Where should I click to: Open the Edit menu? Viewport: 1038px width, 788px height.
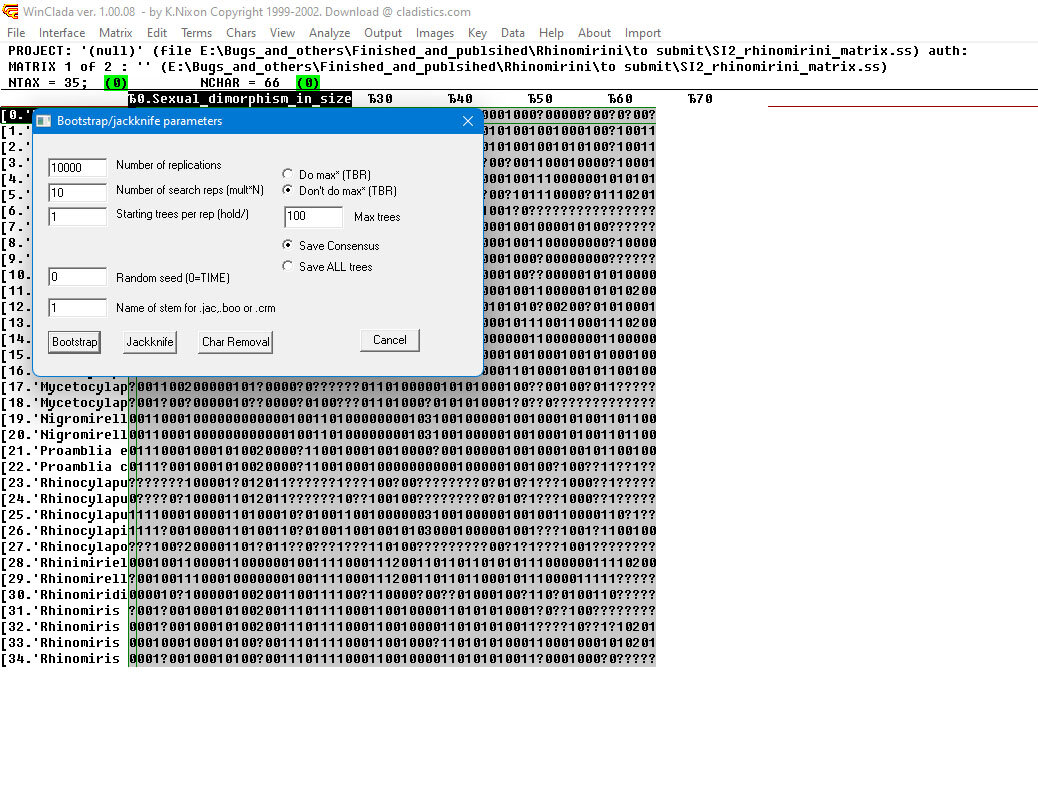click(157, 33)
